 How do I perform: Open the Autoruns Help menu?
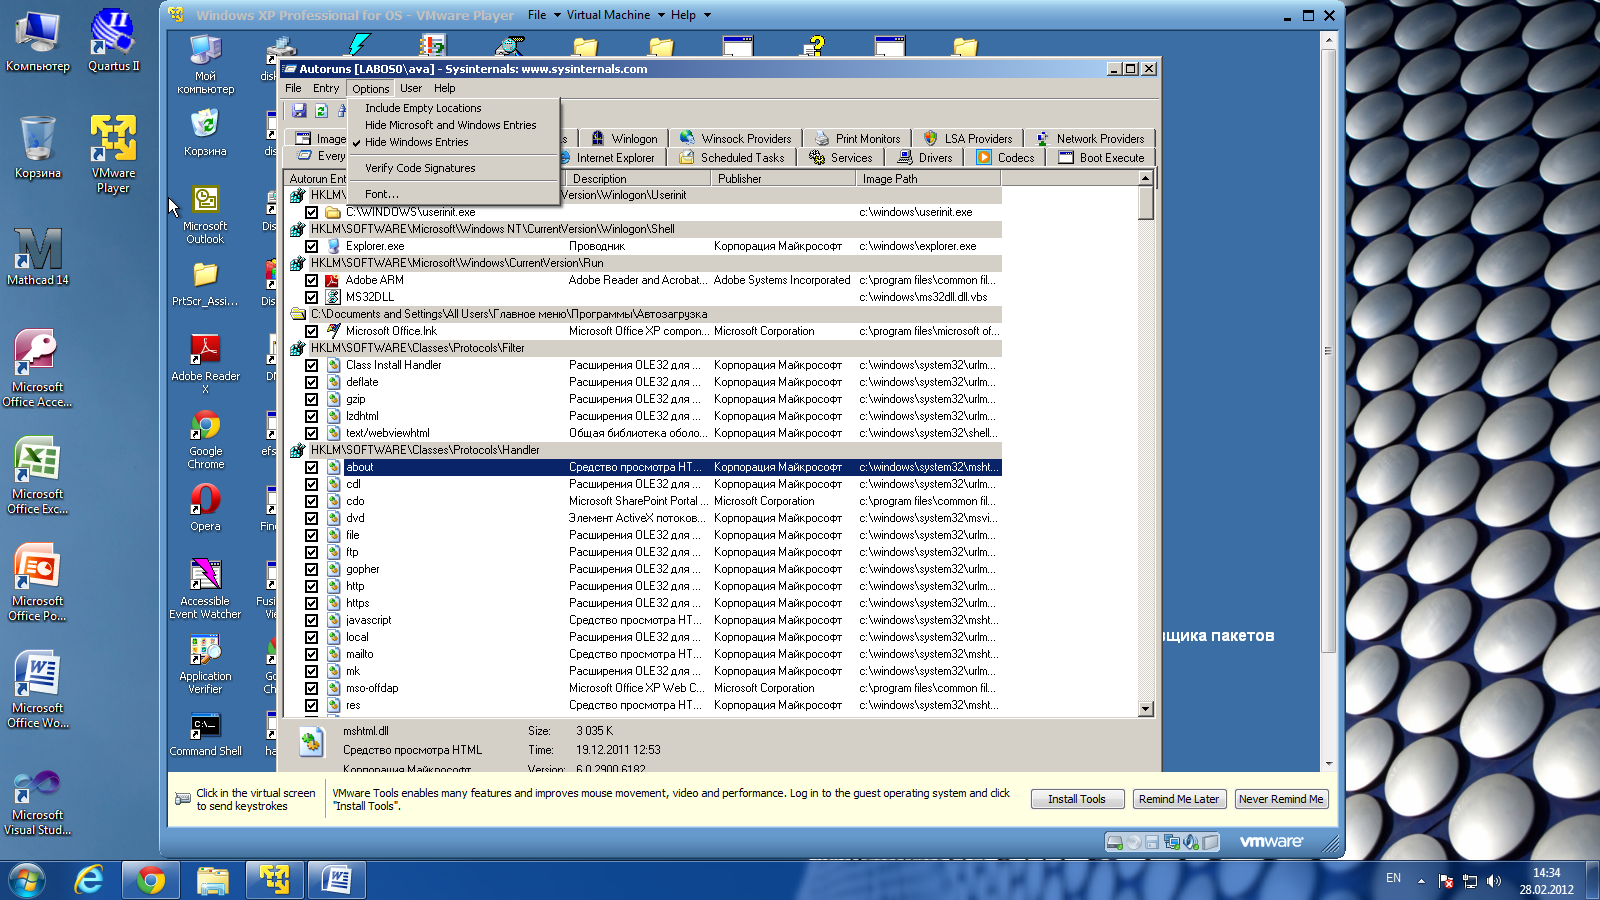[x=445, y=88]
